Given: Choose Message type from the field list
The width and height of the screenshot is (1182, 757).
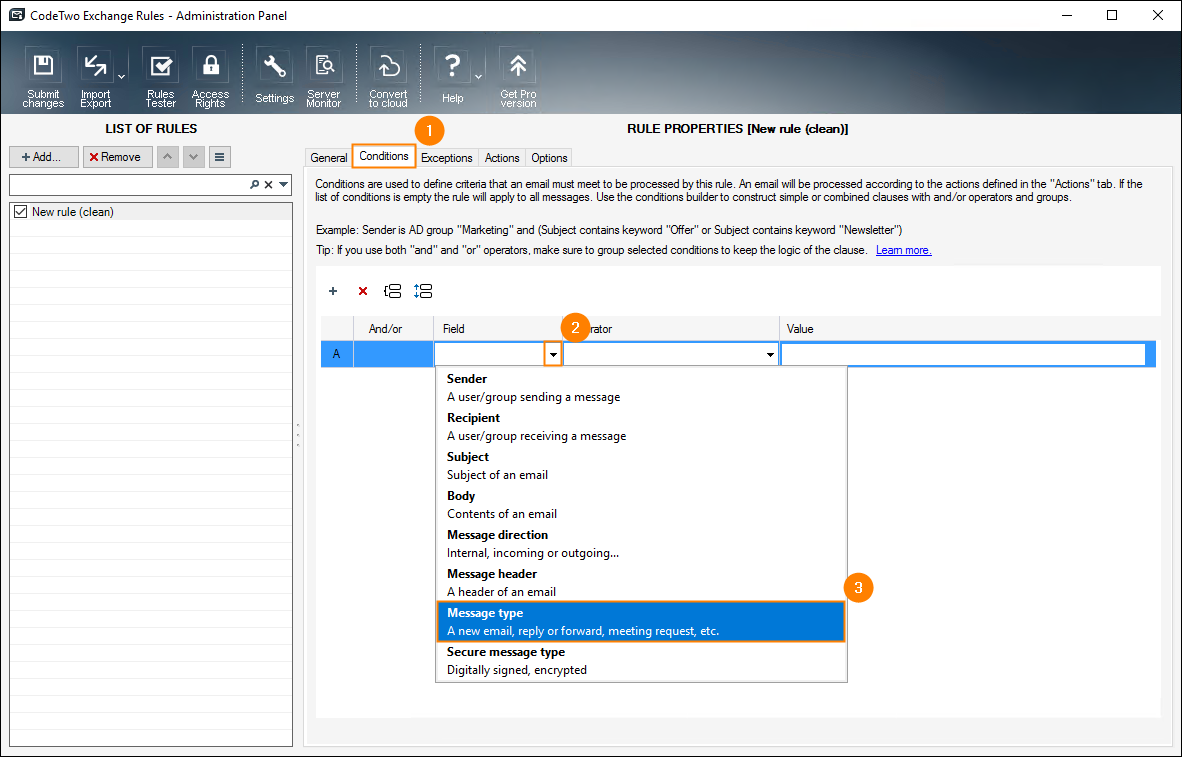Looking at the screenshot, I should pyautogui.click(x=641, y=622).
